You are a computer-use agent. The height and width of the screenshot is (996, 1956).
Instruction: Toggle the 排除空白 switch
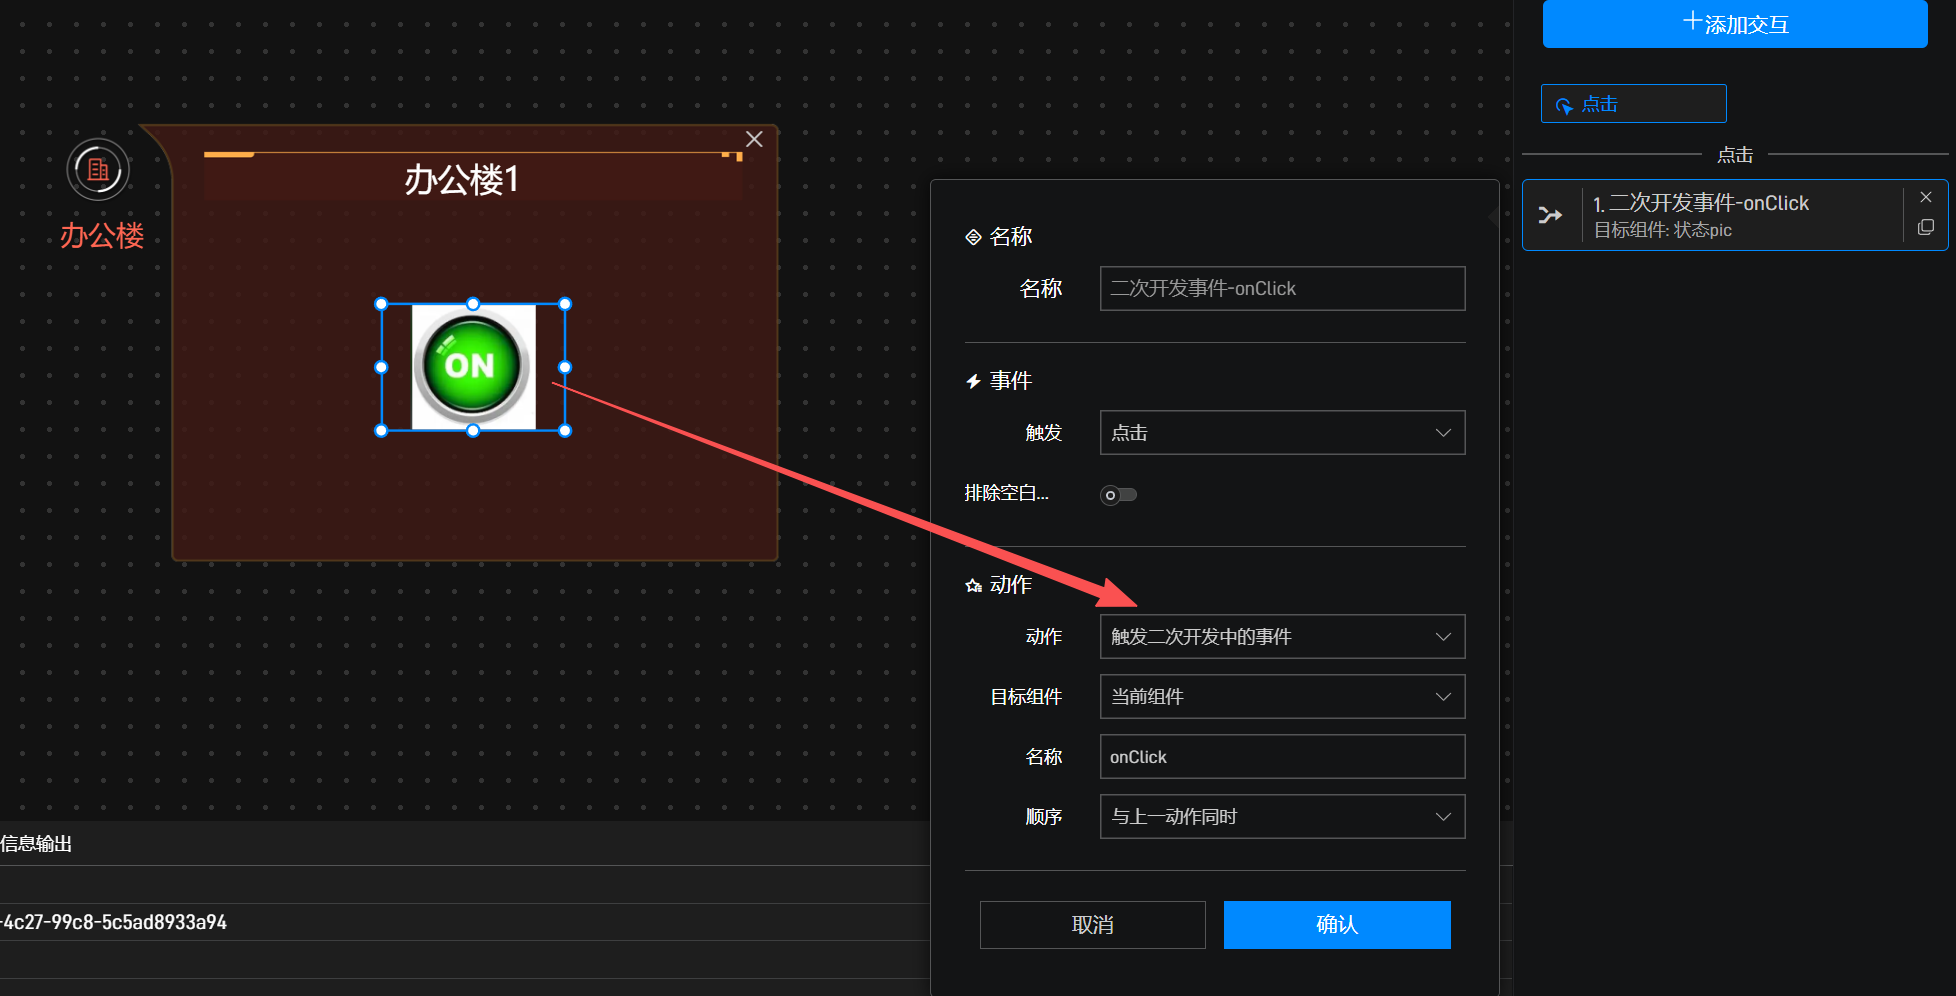tap(1118, 495)
